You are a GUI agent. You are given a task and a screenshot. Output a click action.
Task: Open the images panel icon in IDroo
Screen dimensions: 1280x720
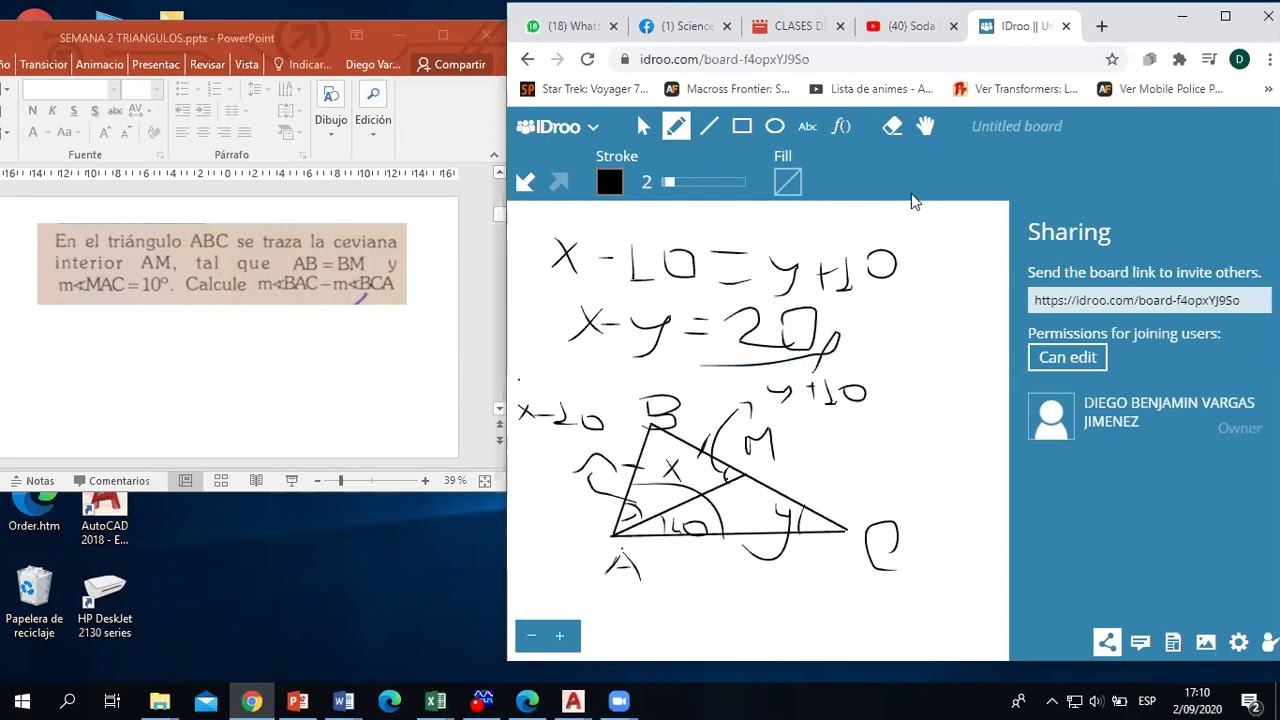[1206, 643]
